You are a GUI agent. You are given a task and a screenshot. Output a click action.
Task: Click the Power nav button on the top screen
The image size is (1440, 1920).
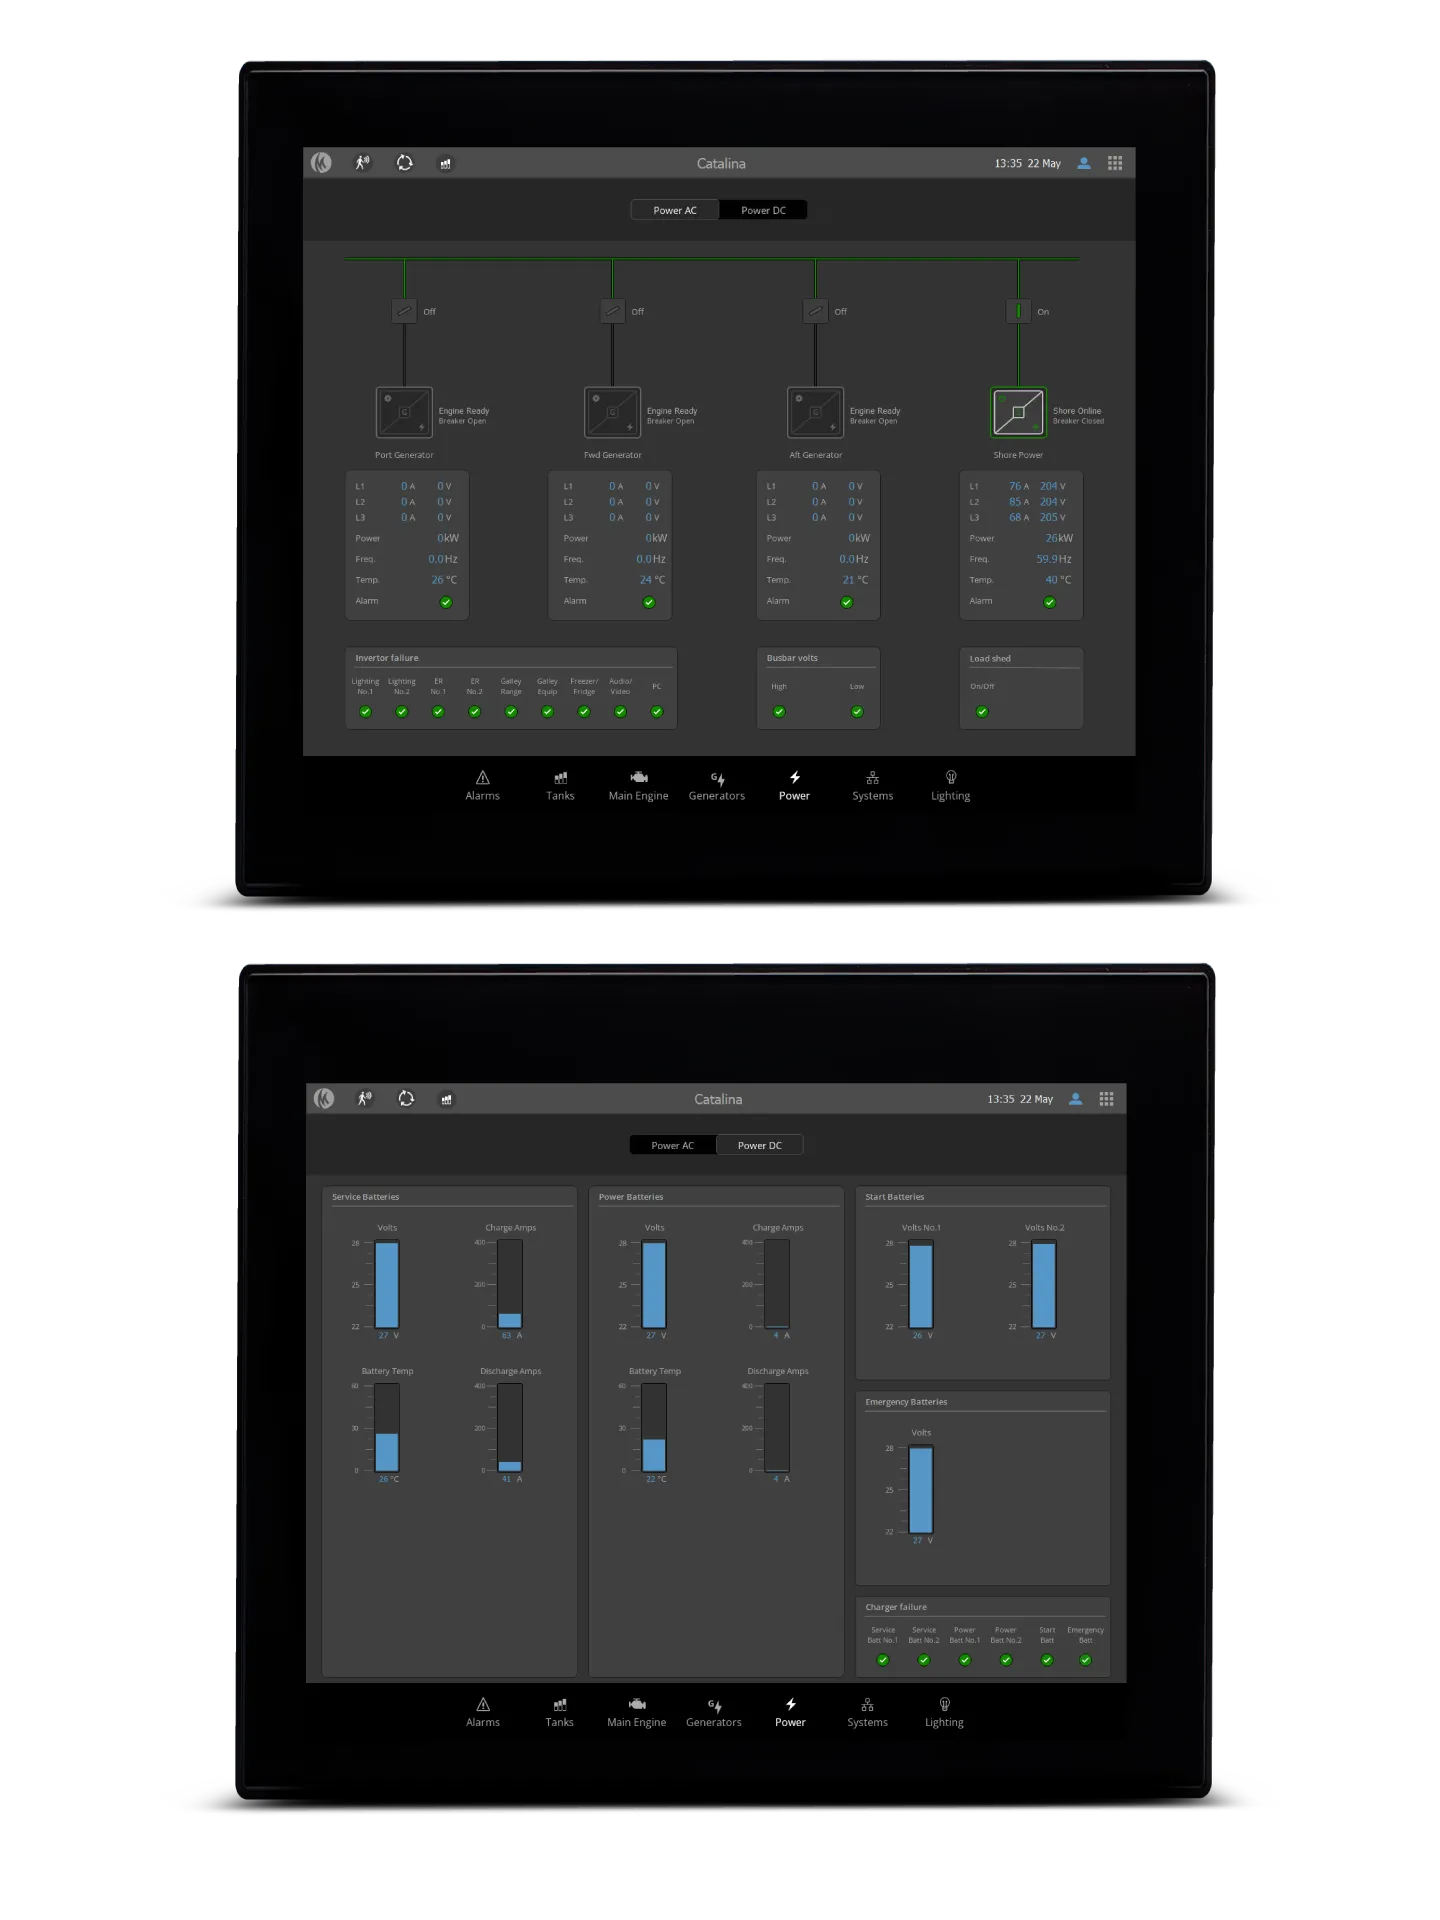tap(794, 786)
